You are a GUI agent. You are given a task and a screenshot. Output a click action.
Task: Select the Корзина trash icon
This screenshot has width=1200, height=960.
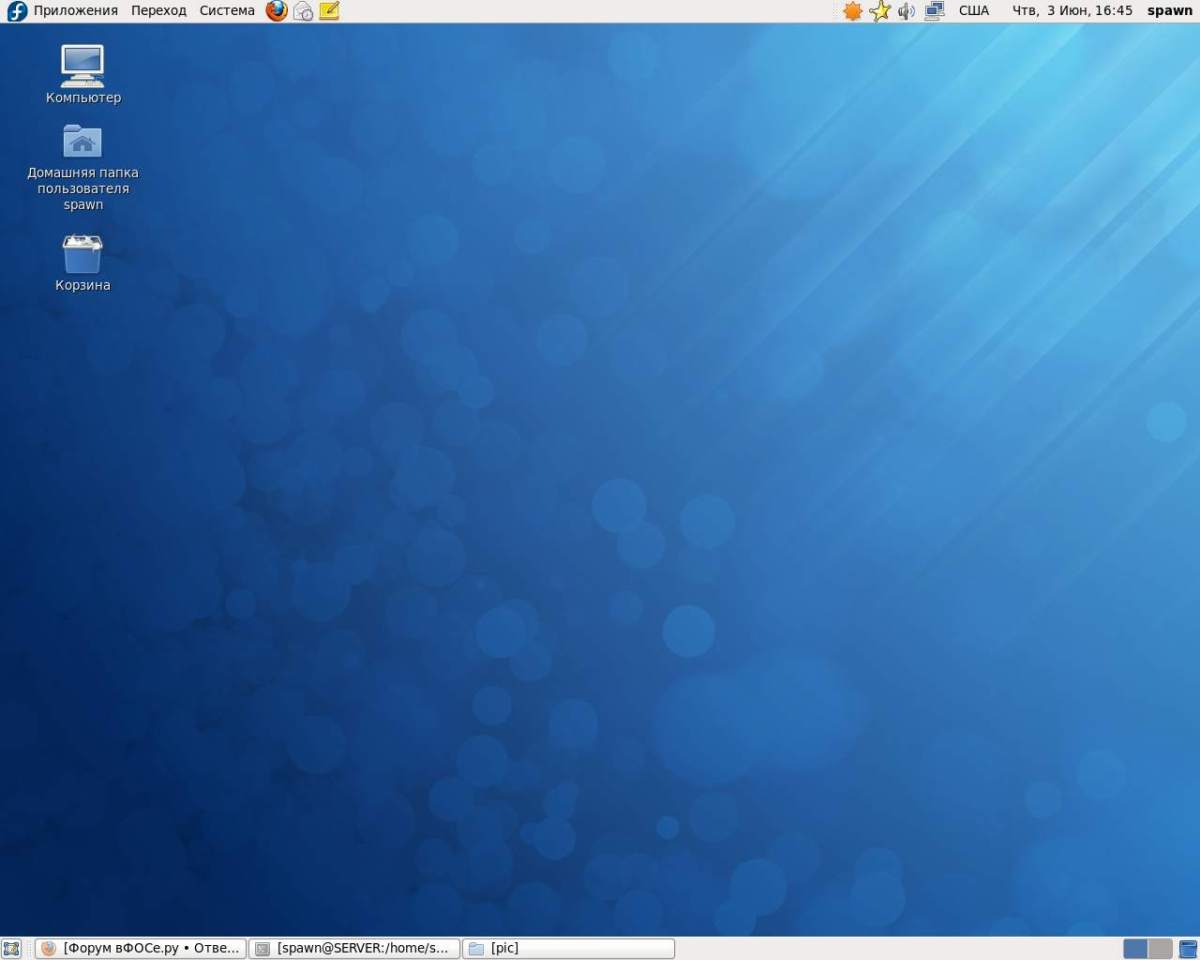(83, 254)
